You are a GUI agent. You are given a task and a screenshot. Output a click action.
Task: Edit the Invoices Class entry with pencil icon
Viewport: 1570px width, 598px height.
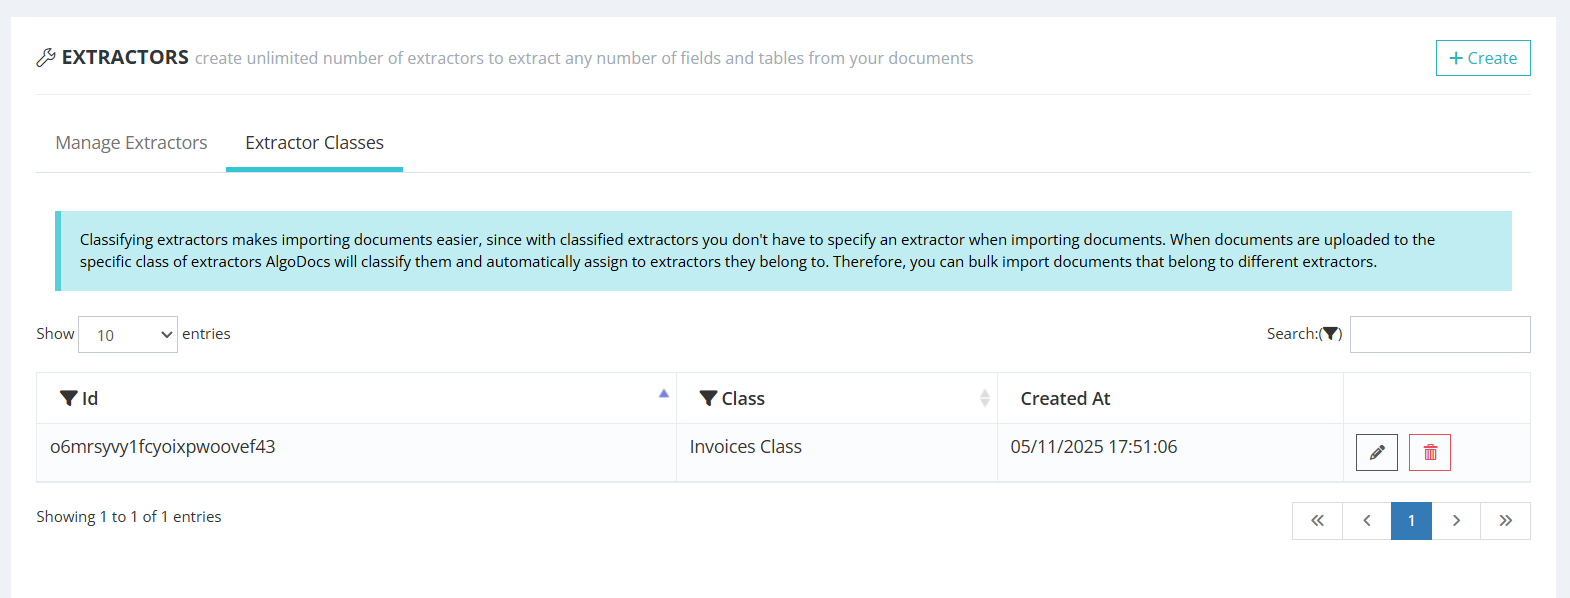[x=1376, y=452]
